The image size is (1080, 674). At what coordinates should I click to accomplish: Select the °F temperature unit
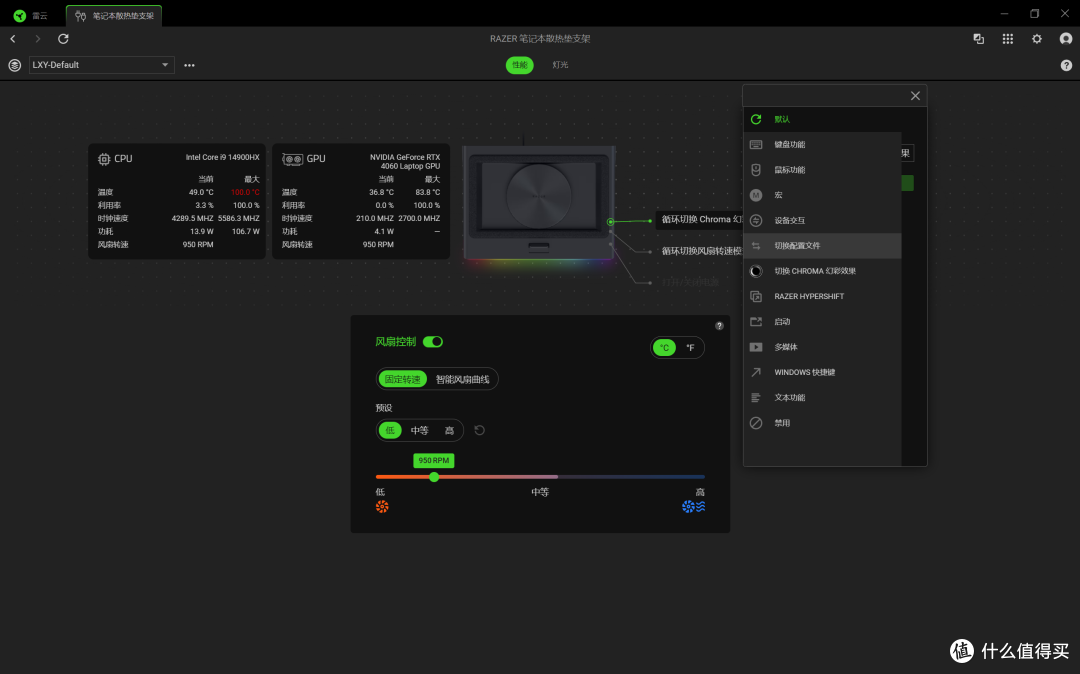click(x=690, y=348)
